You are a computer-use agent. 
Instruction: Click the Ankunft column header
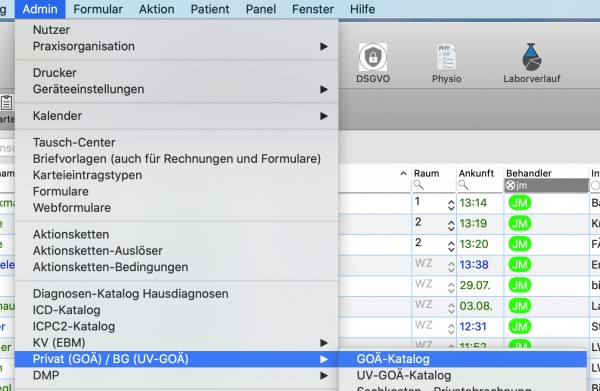(x=476, y=173)
